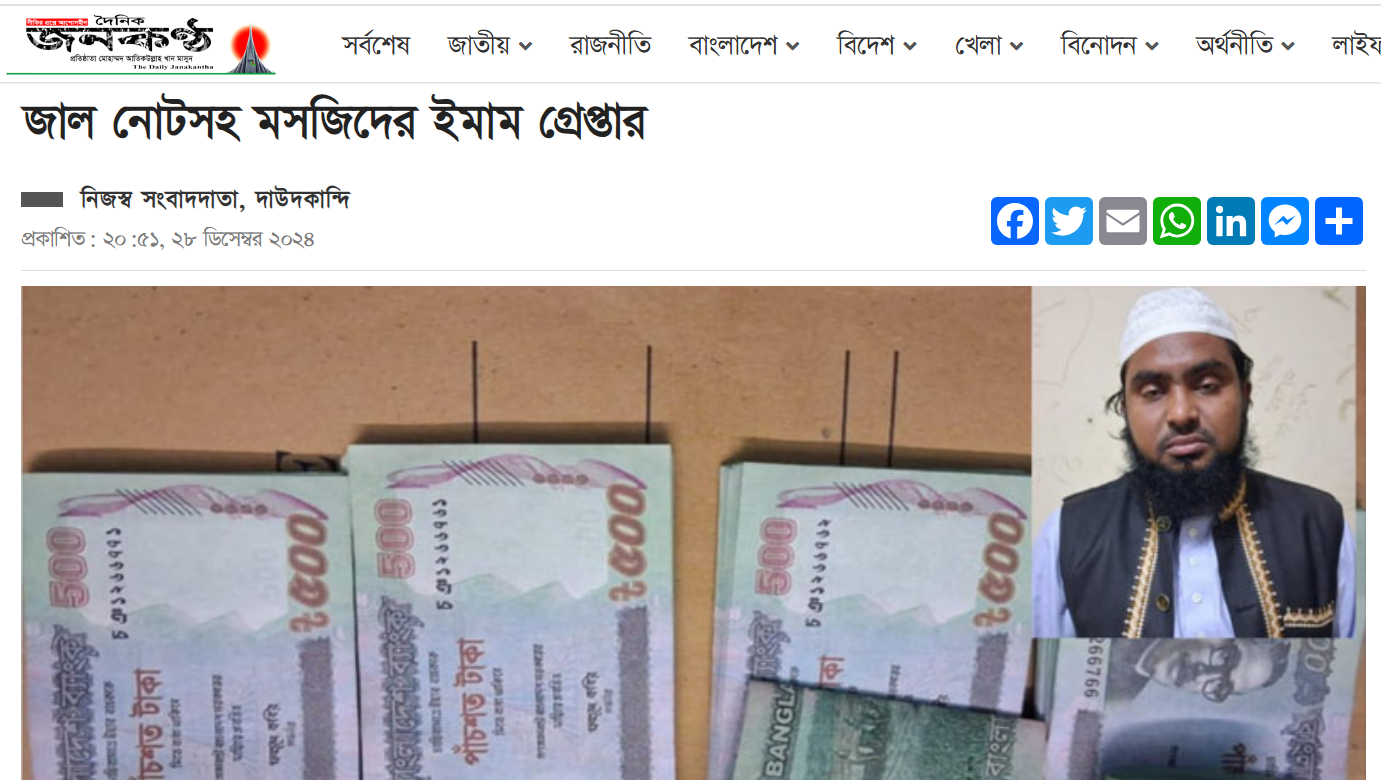
Task: Open the খেলা dropdown menu
Action: click(x=989, y=45)
